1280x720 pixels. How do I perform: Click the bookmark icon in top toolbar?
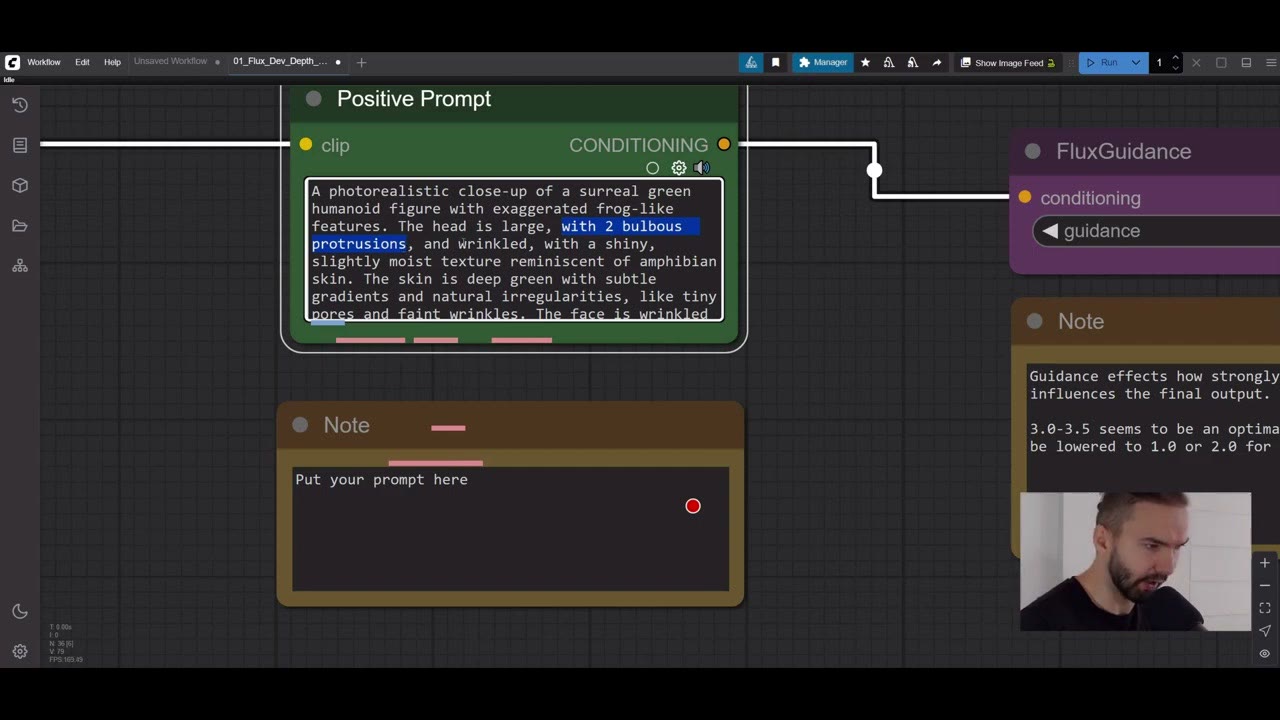point(775,62)
